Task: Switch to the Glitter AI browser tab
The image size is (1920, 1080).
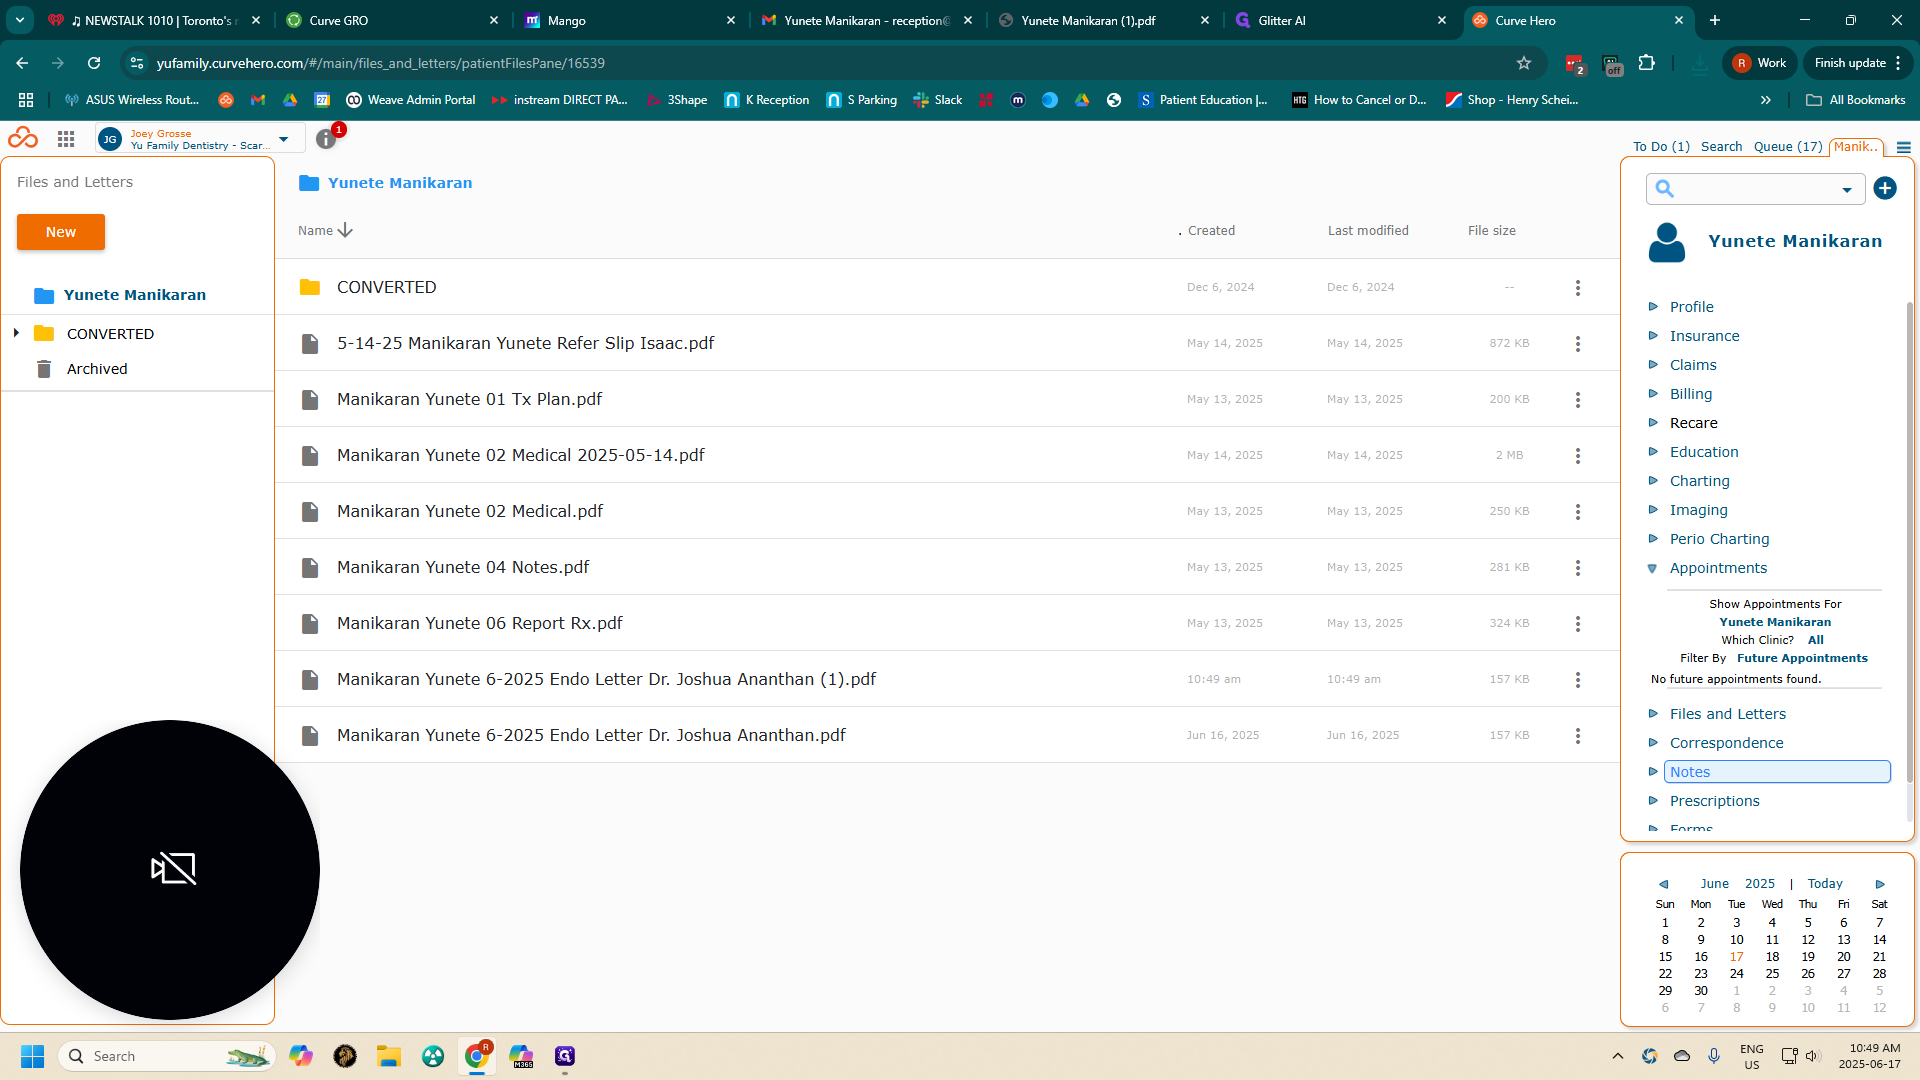Action: 1340,20
